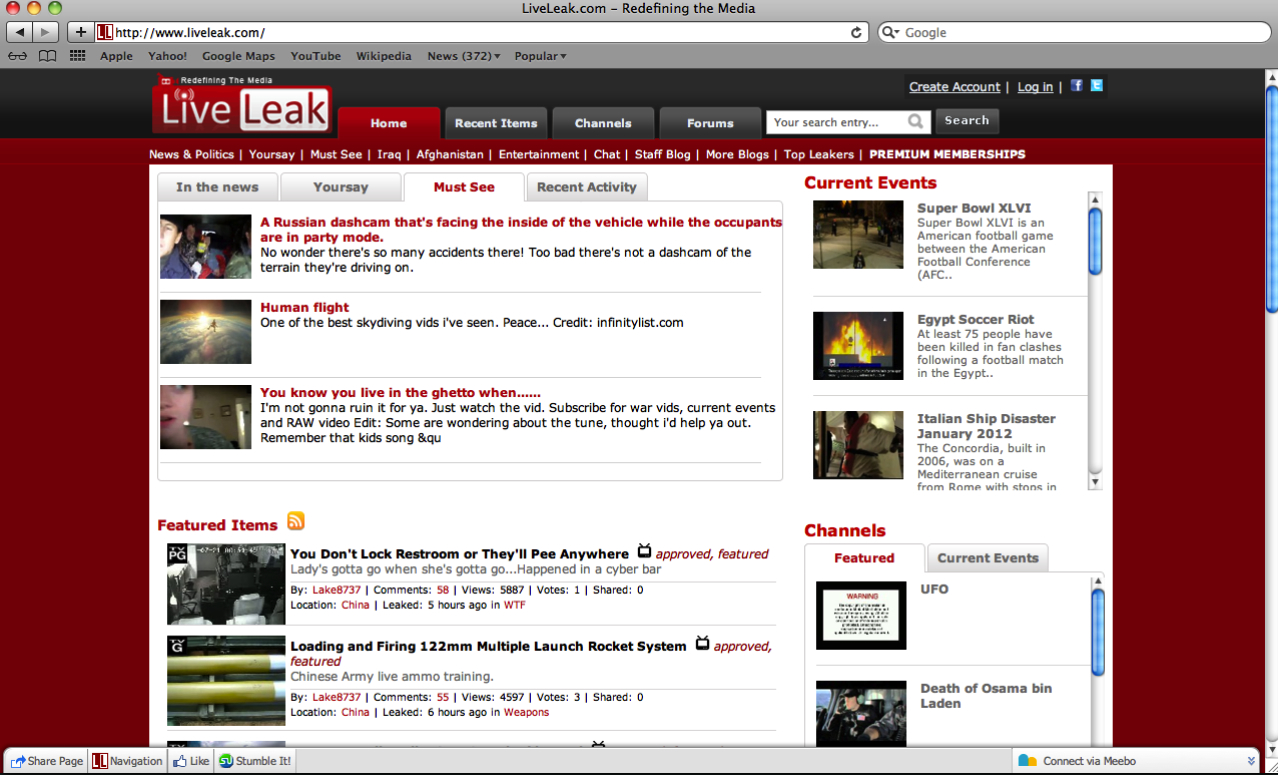Visit LiveLeak Twitter page icon

(x=1097, y=86)
